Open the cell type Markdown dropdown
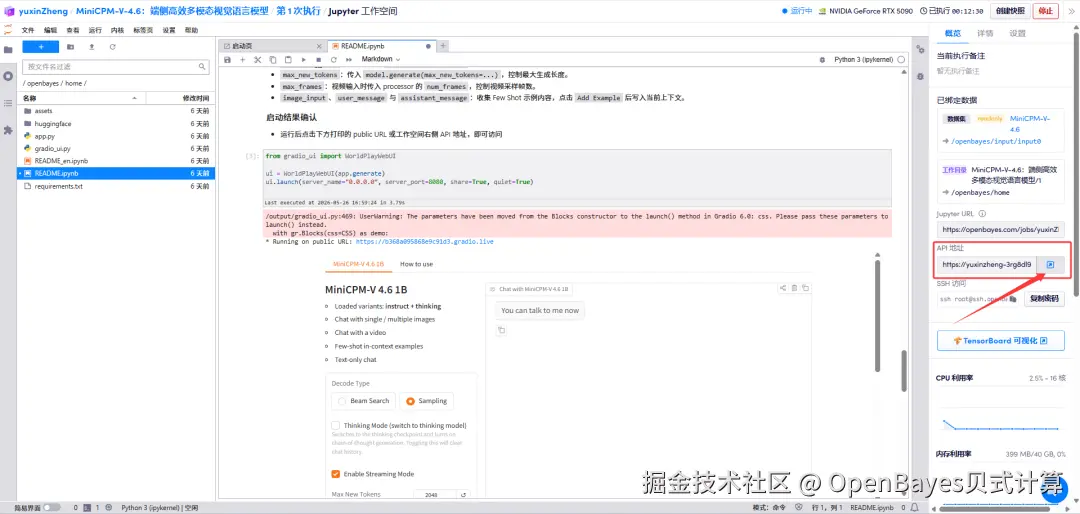 tap(381, 59)
